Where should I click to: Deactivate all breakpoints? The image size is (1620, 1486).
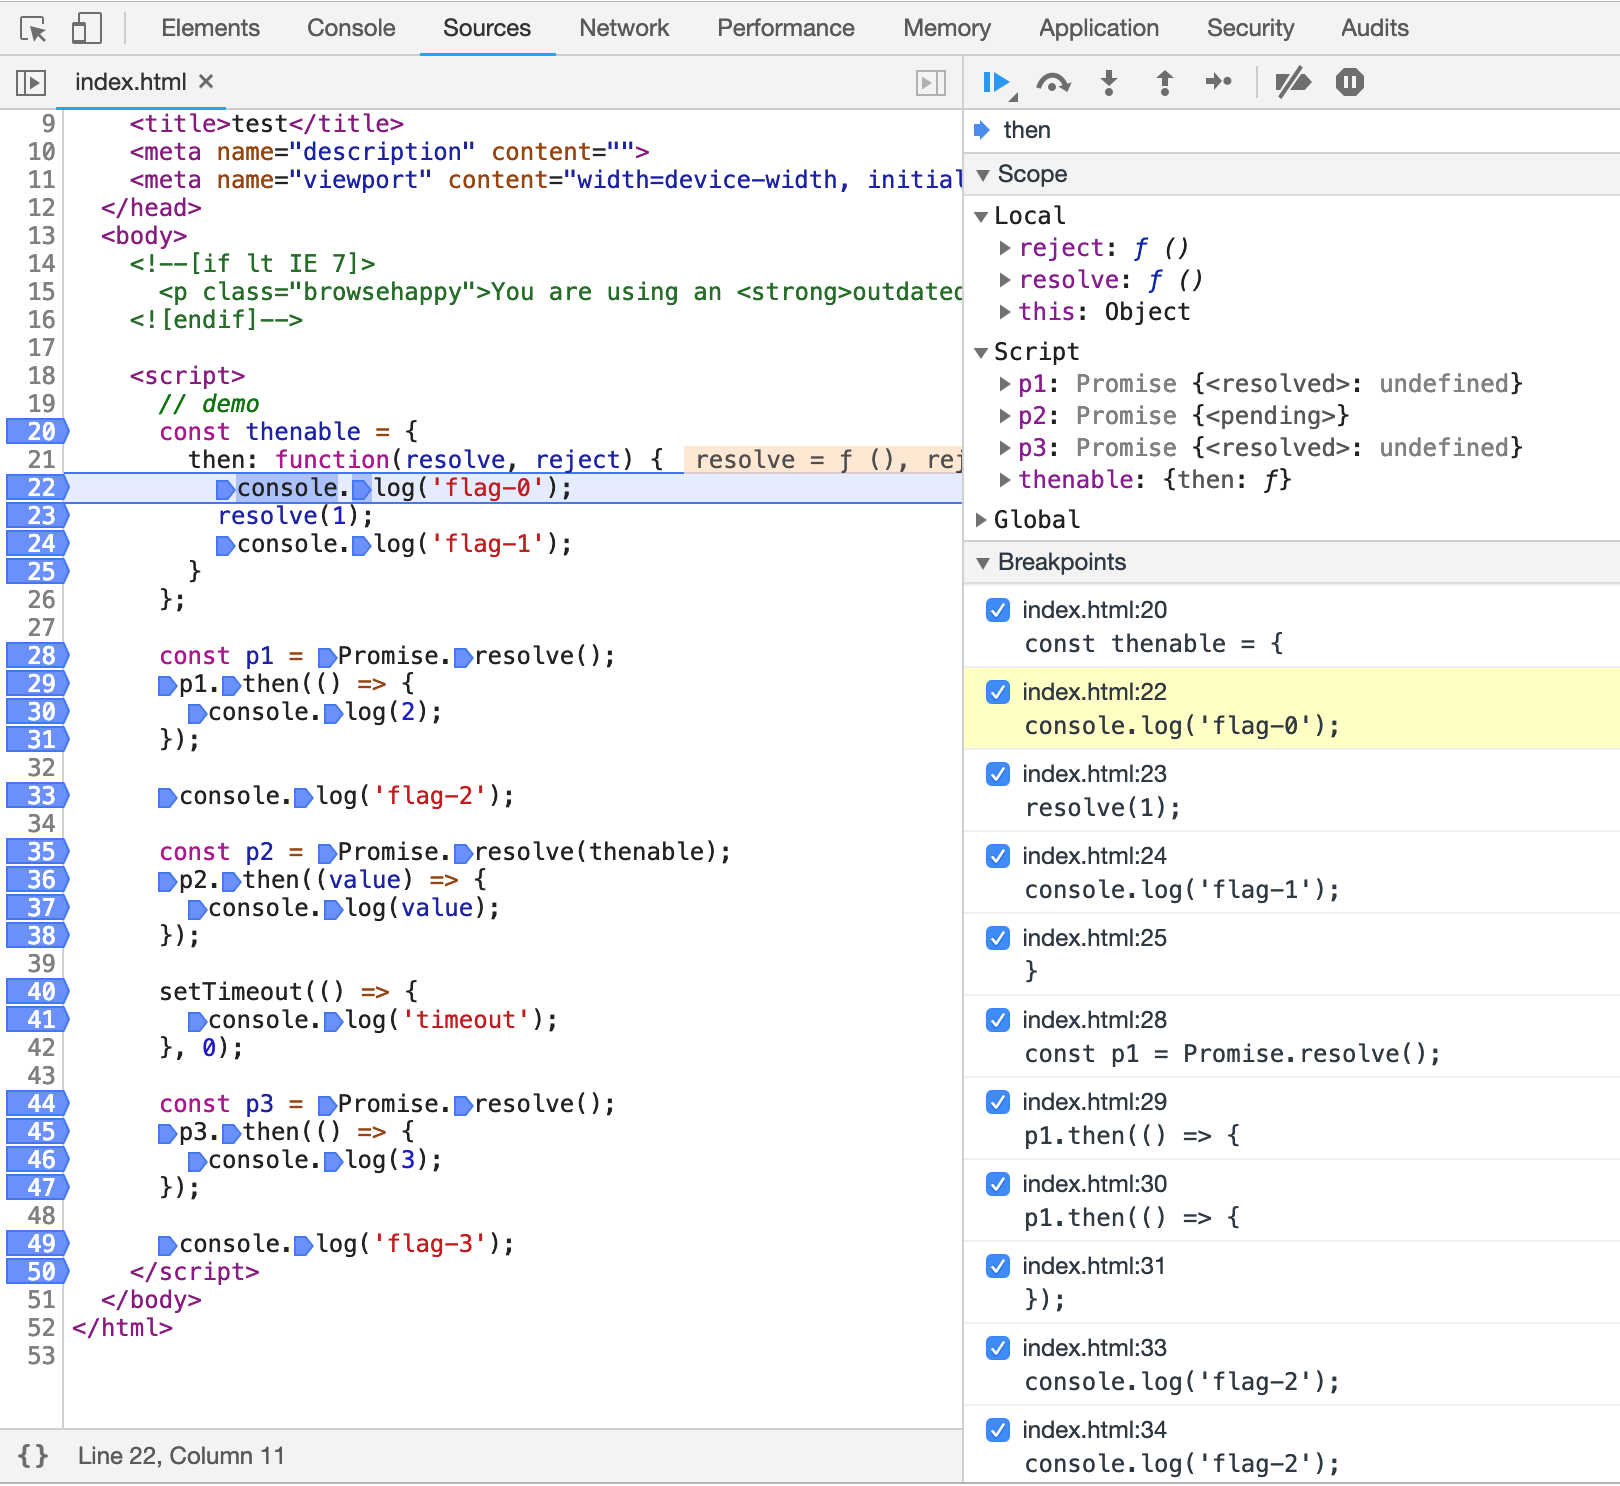tap(1293, 82)
